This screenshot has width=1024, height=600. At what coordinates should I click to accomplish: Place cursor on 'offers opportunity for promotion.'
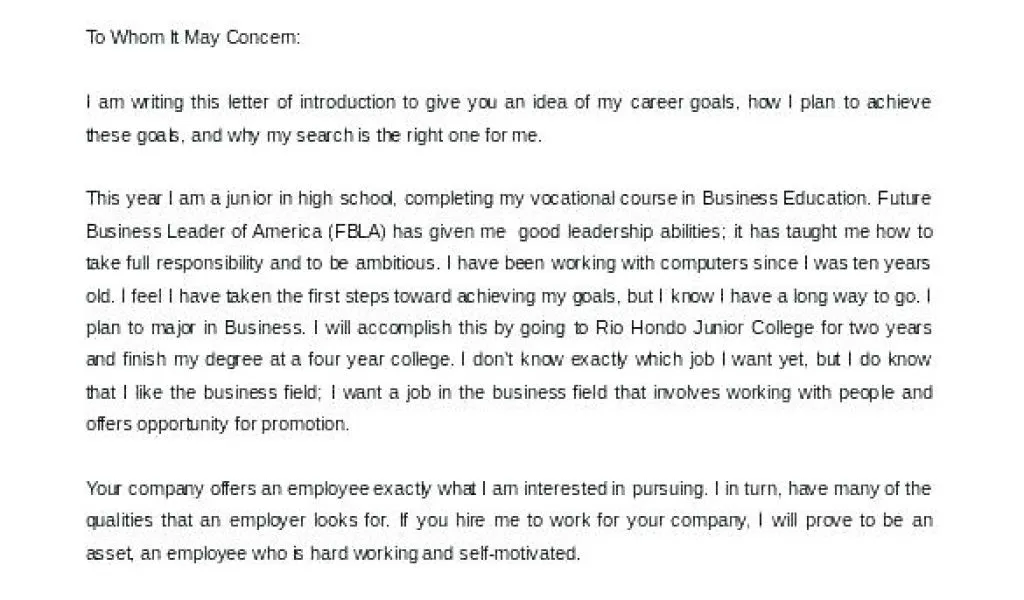coord(217,424)
